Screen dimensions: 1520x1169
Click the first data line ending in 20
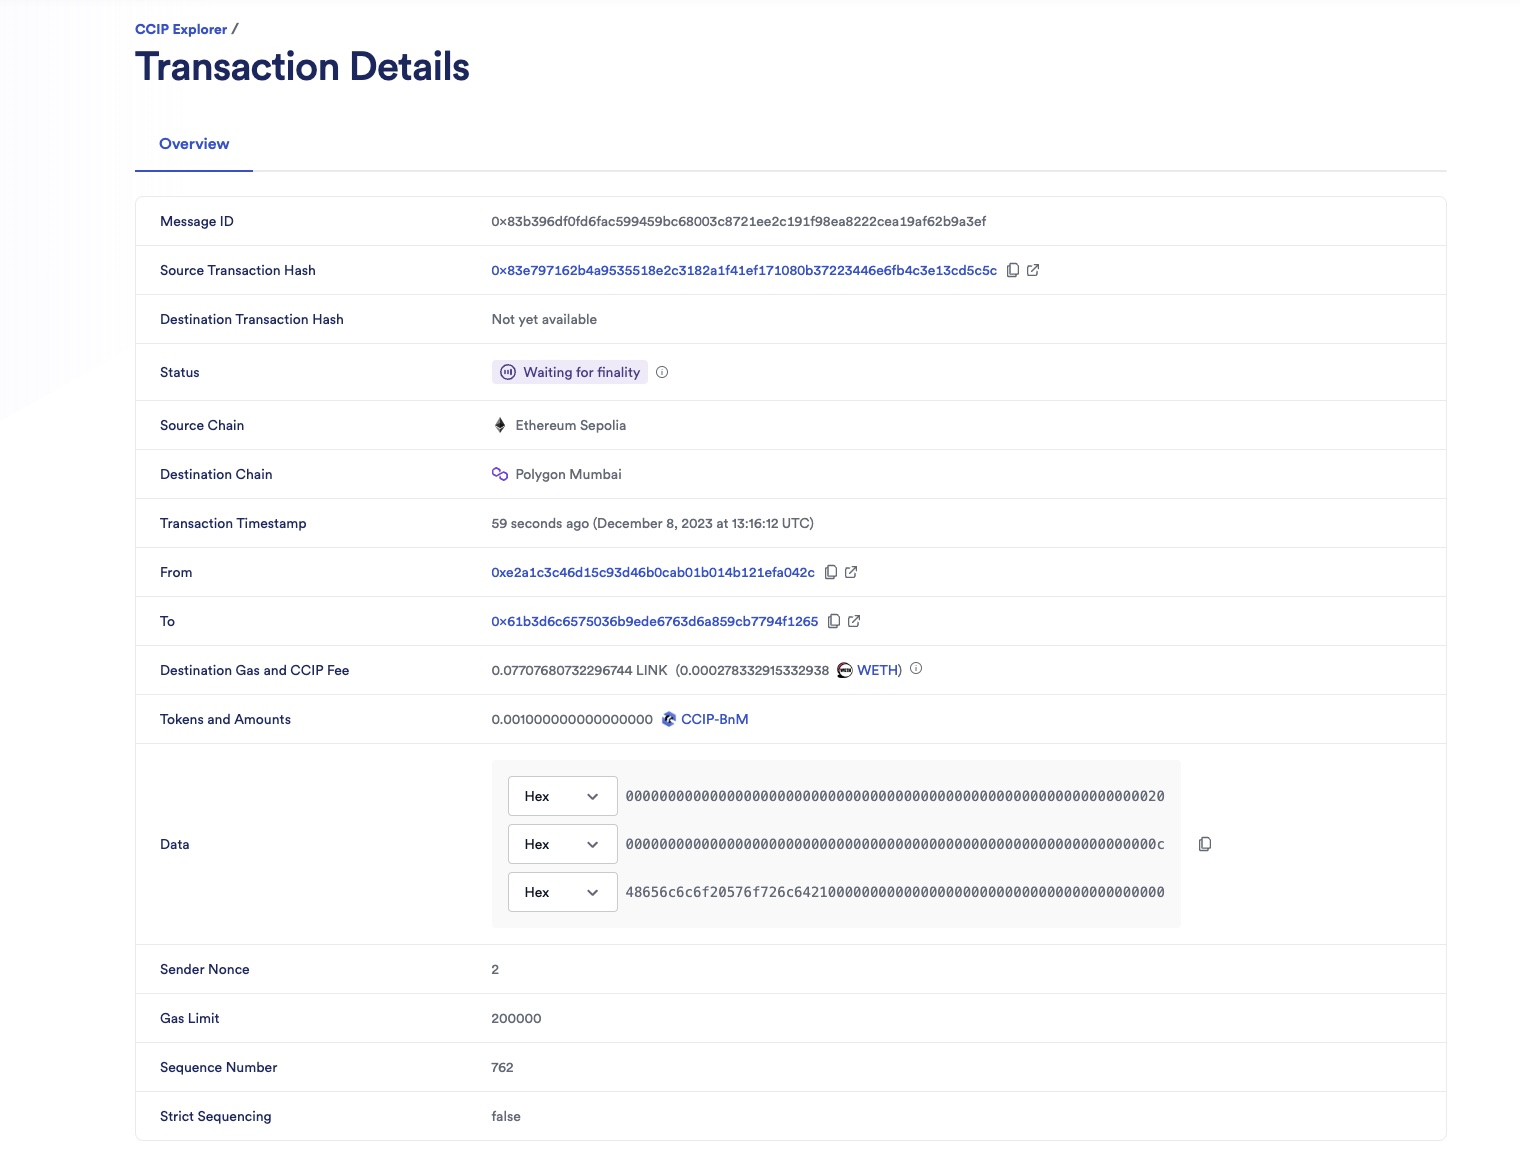pos(895,796)
